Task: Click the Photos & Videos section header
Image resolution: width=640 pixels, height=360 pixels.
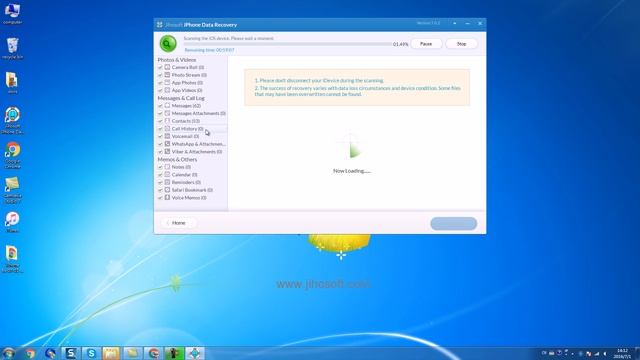Action: click(177, 60)
